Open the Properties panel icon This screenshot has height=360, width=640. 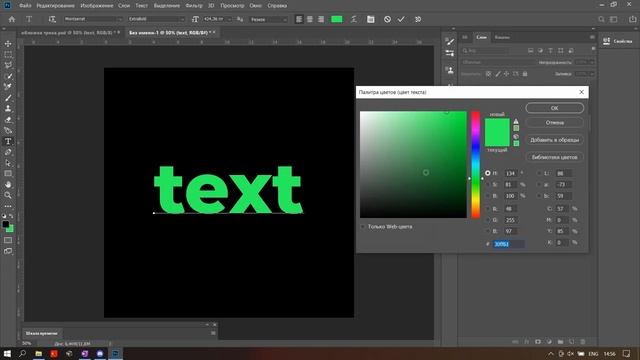click(x=607, y=41)
